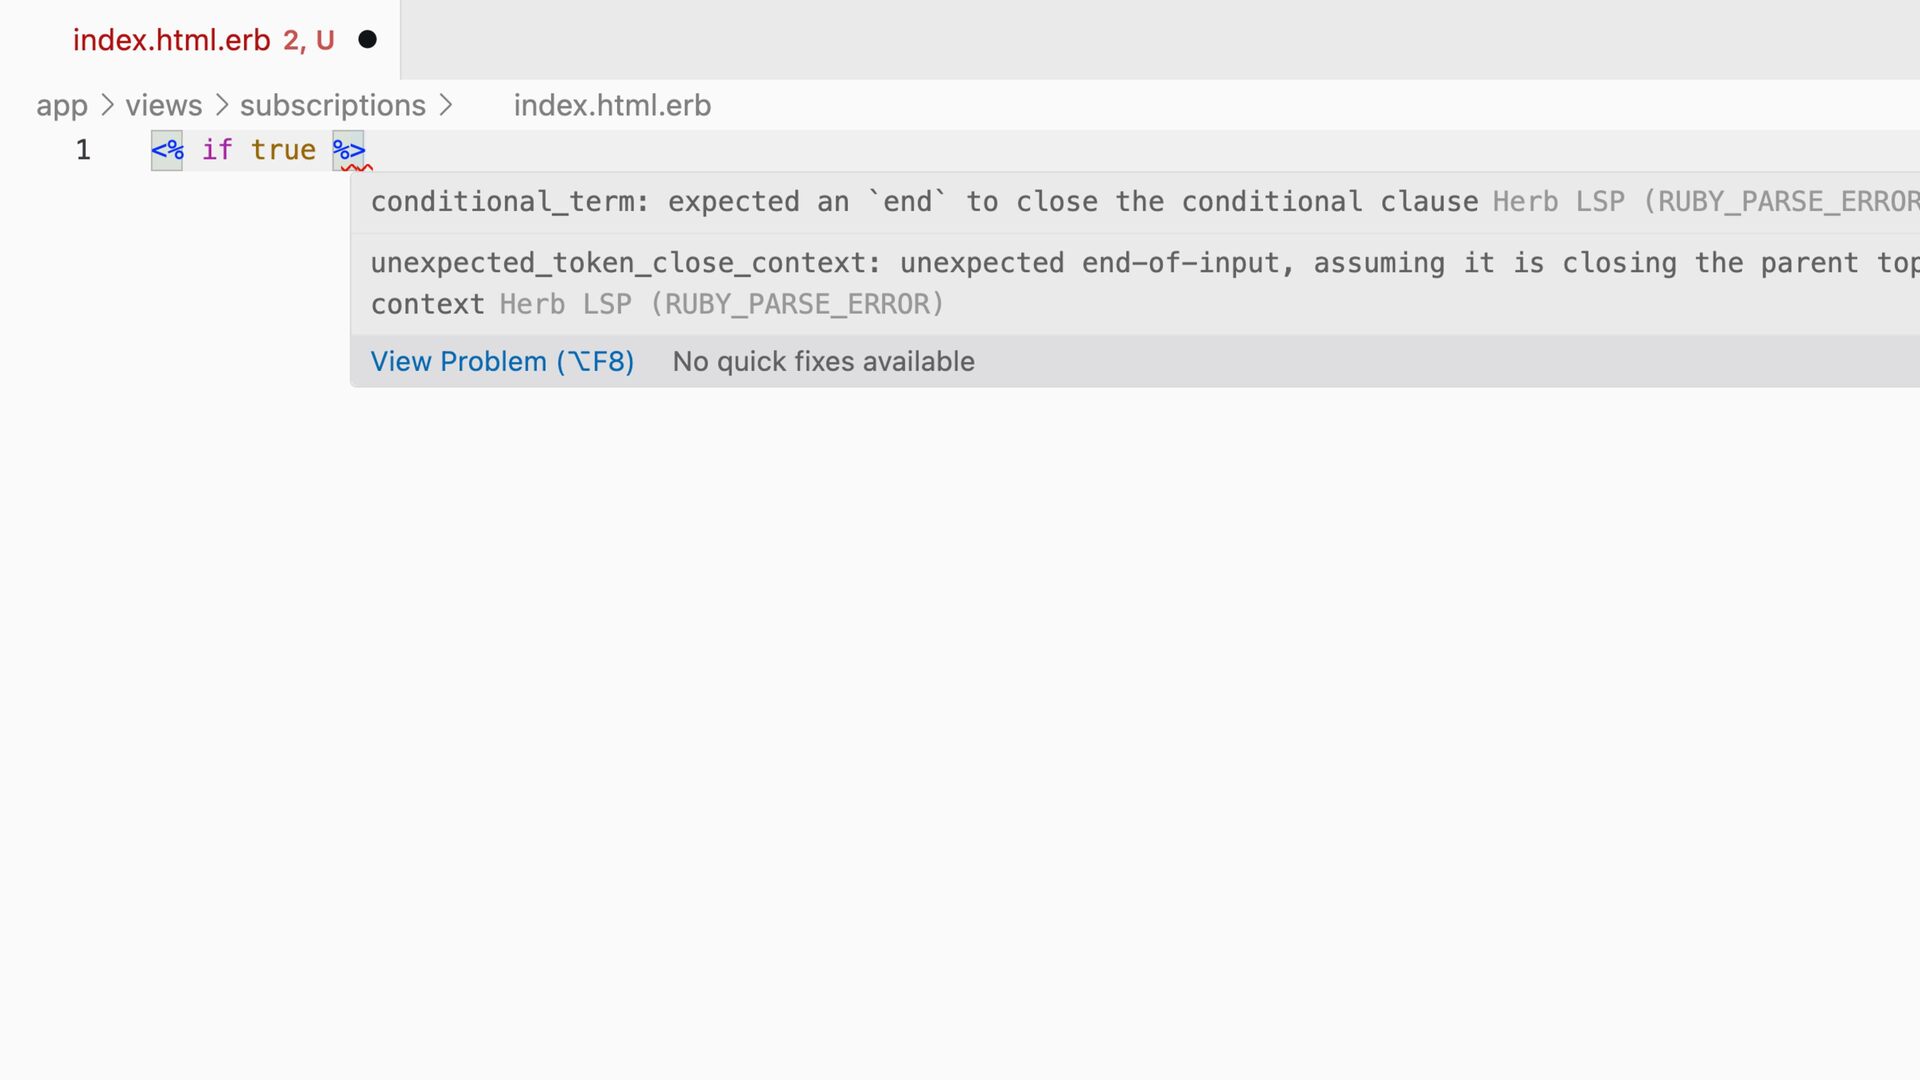Screen dimensions: 1920x1080
Task: Click the conditional_term error message
Action: [924, 202]
